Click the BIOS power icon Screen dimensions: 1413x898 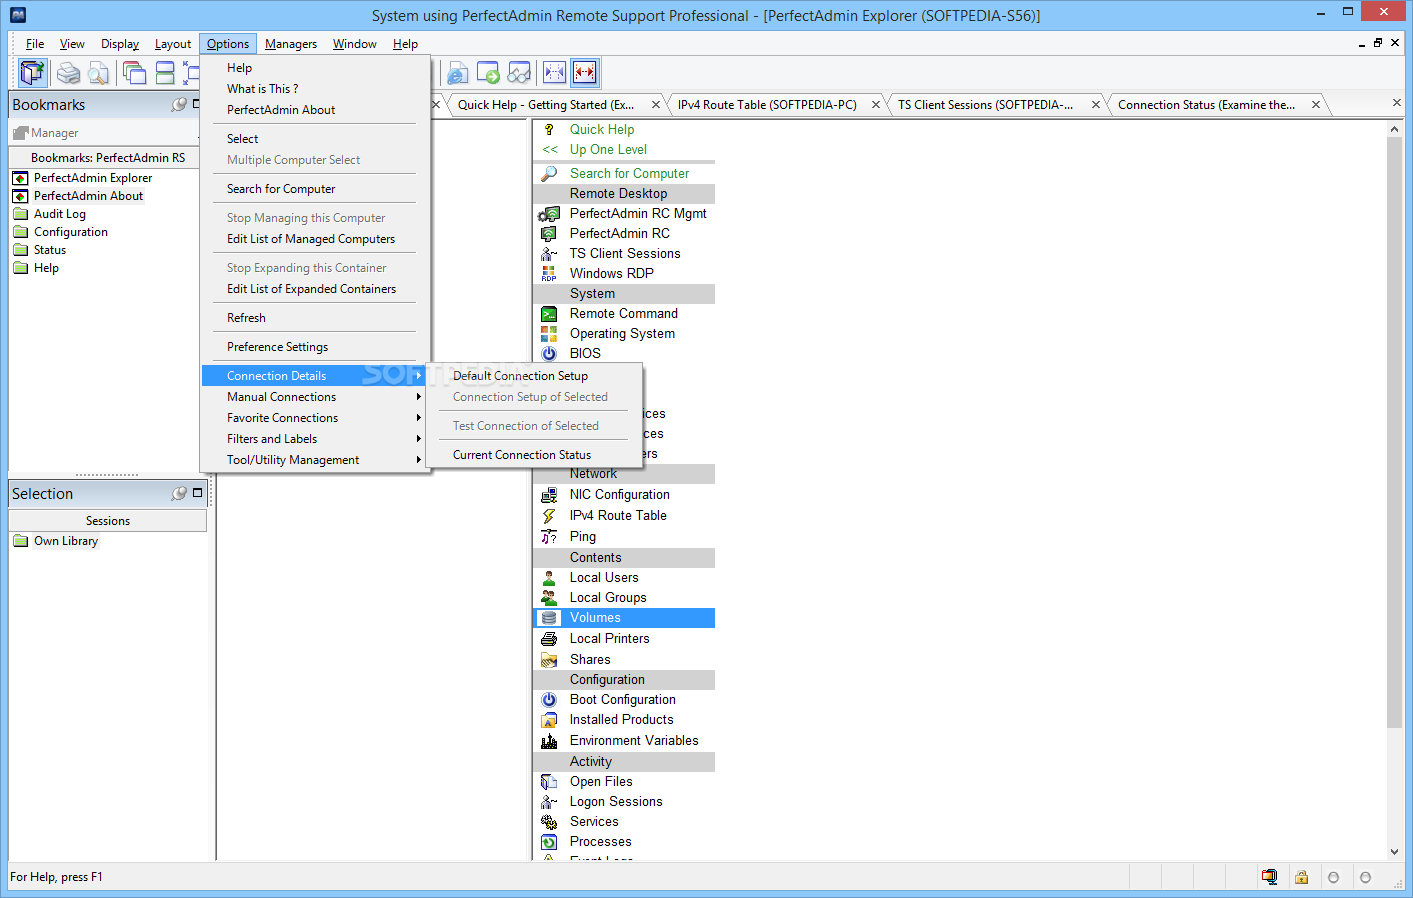pos(549,354)
